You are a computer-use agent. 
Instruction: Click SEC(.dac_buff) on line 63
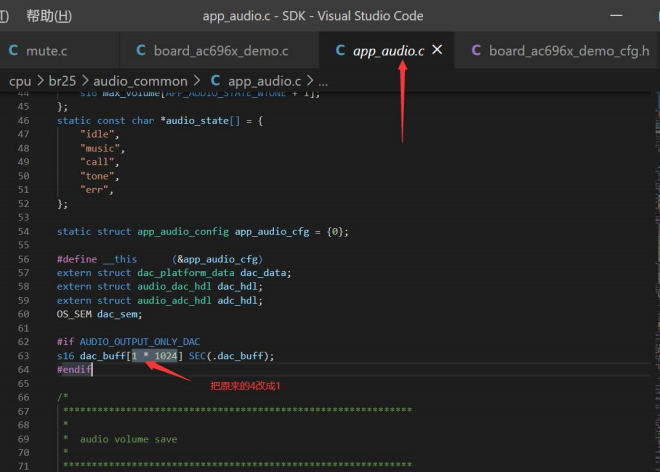point(229,356)
